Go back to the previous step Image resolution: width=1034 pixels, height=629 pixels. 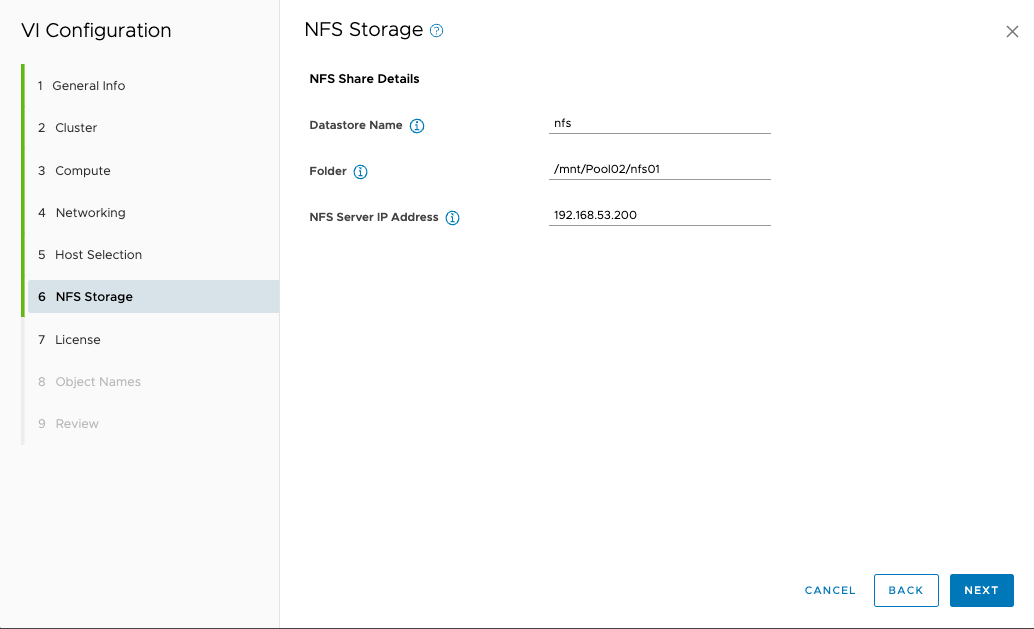click(x=906, y=590)
